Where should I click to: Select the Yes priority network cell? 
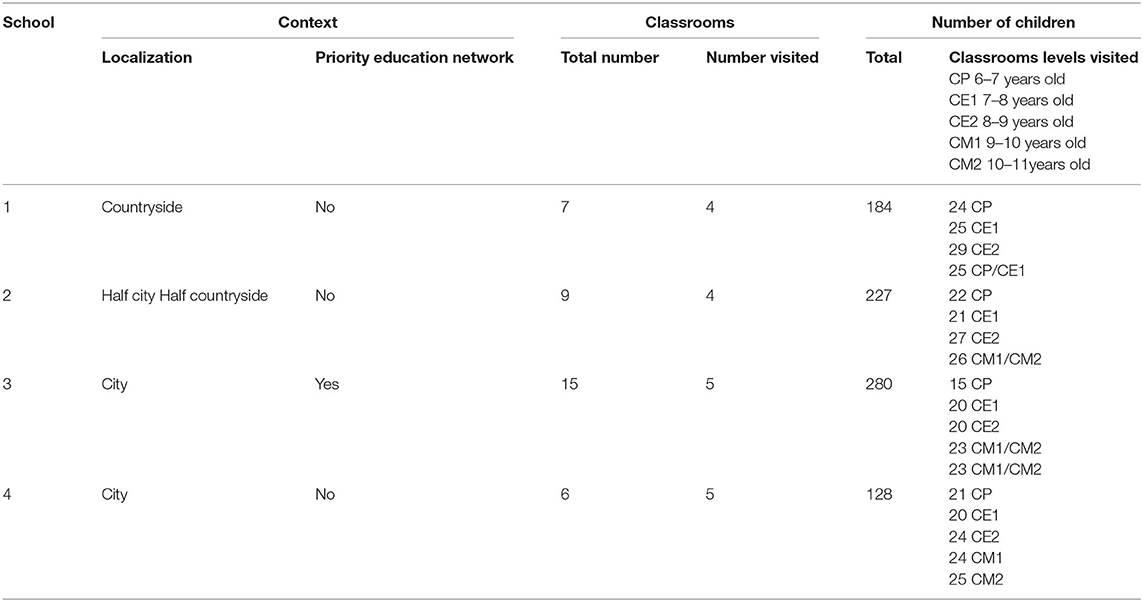(327, 384)
